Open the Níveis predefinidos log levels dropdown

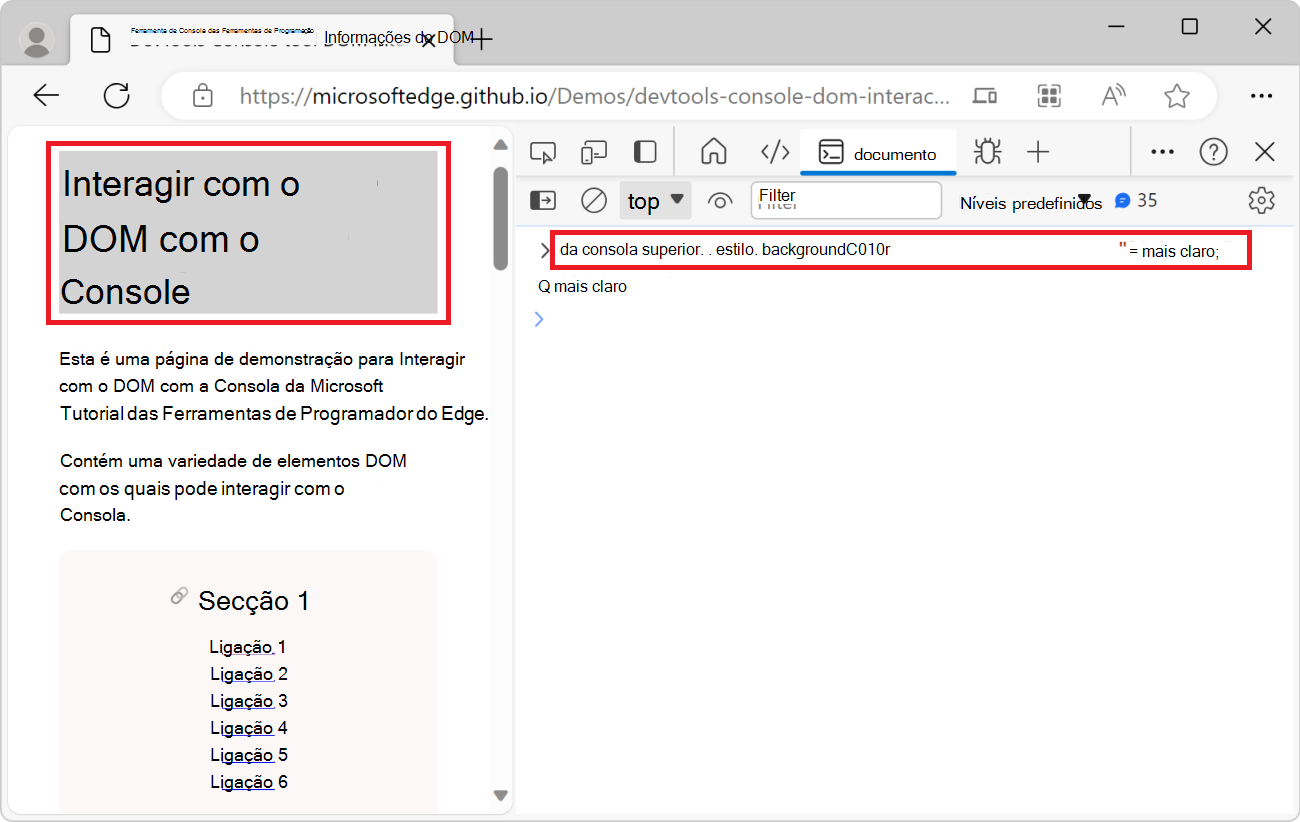coord(1030,202)
